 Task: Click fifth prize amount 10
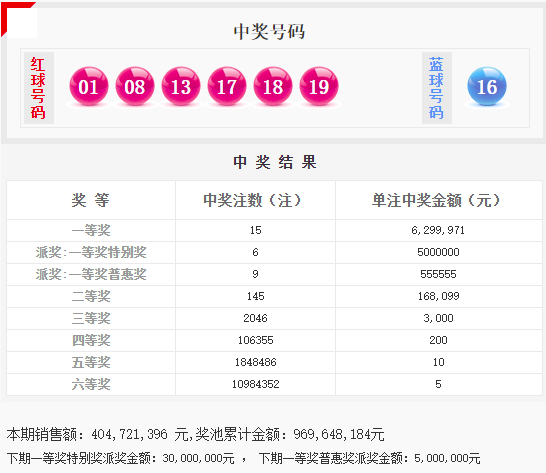tap(438, 362)
